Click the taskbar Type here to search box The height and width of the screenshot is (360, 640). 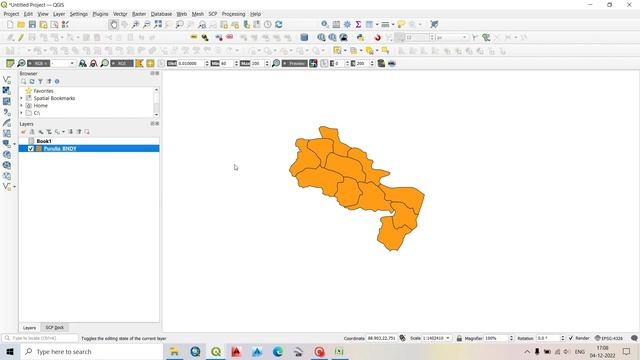pos(91,351)
